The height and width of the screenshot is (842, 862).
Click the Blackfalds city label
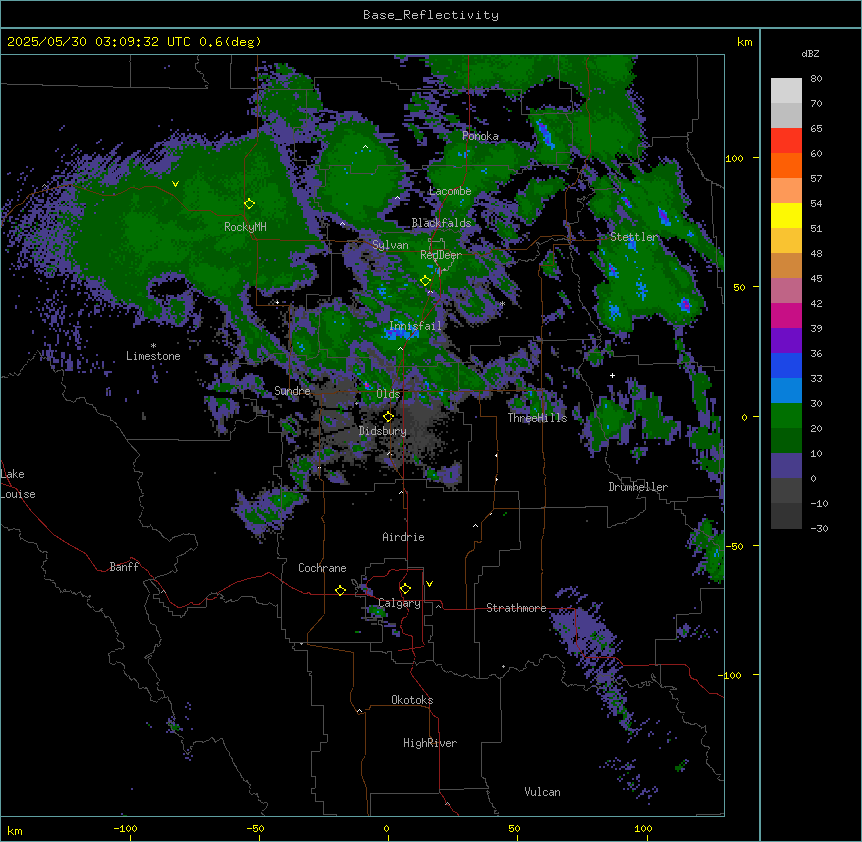click(x=441, y=223)
